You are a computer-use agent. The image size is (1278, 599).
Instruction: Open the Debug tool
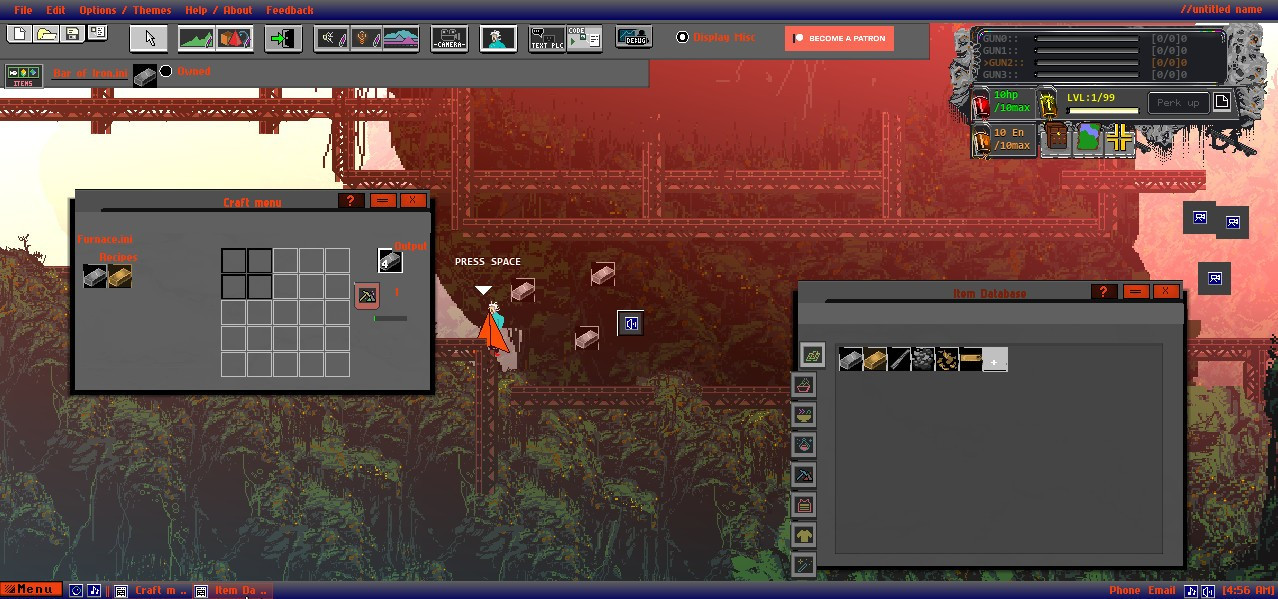(x=634, y=38)
